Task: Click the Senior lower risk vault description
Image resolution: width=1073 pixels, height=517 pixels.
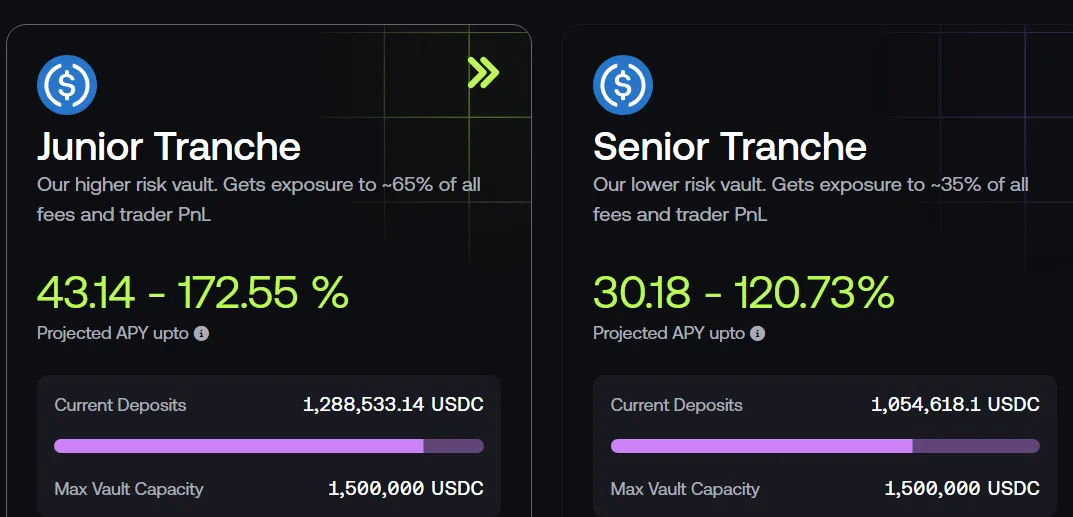Action: [811, 200]
